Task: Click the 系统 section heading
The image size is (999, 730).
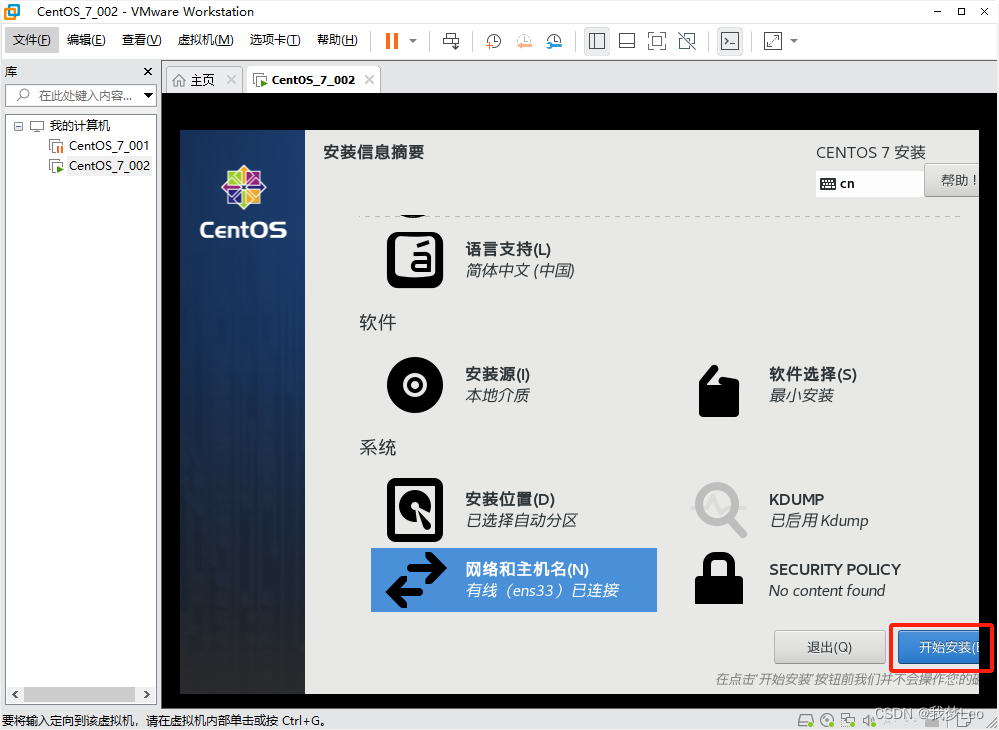Action: (x=378, y=447)
